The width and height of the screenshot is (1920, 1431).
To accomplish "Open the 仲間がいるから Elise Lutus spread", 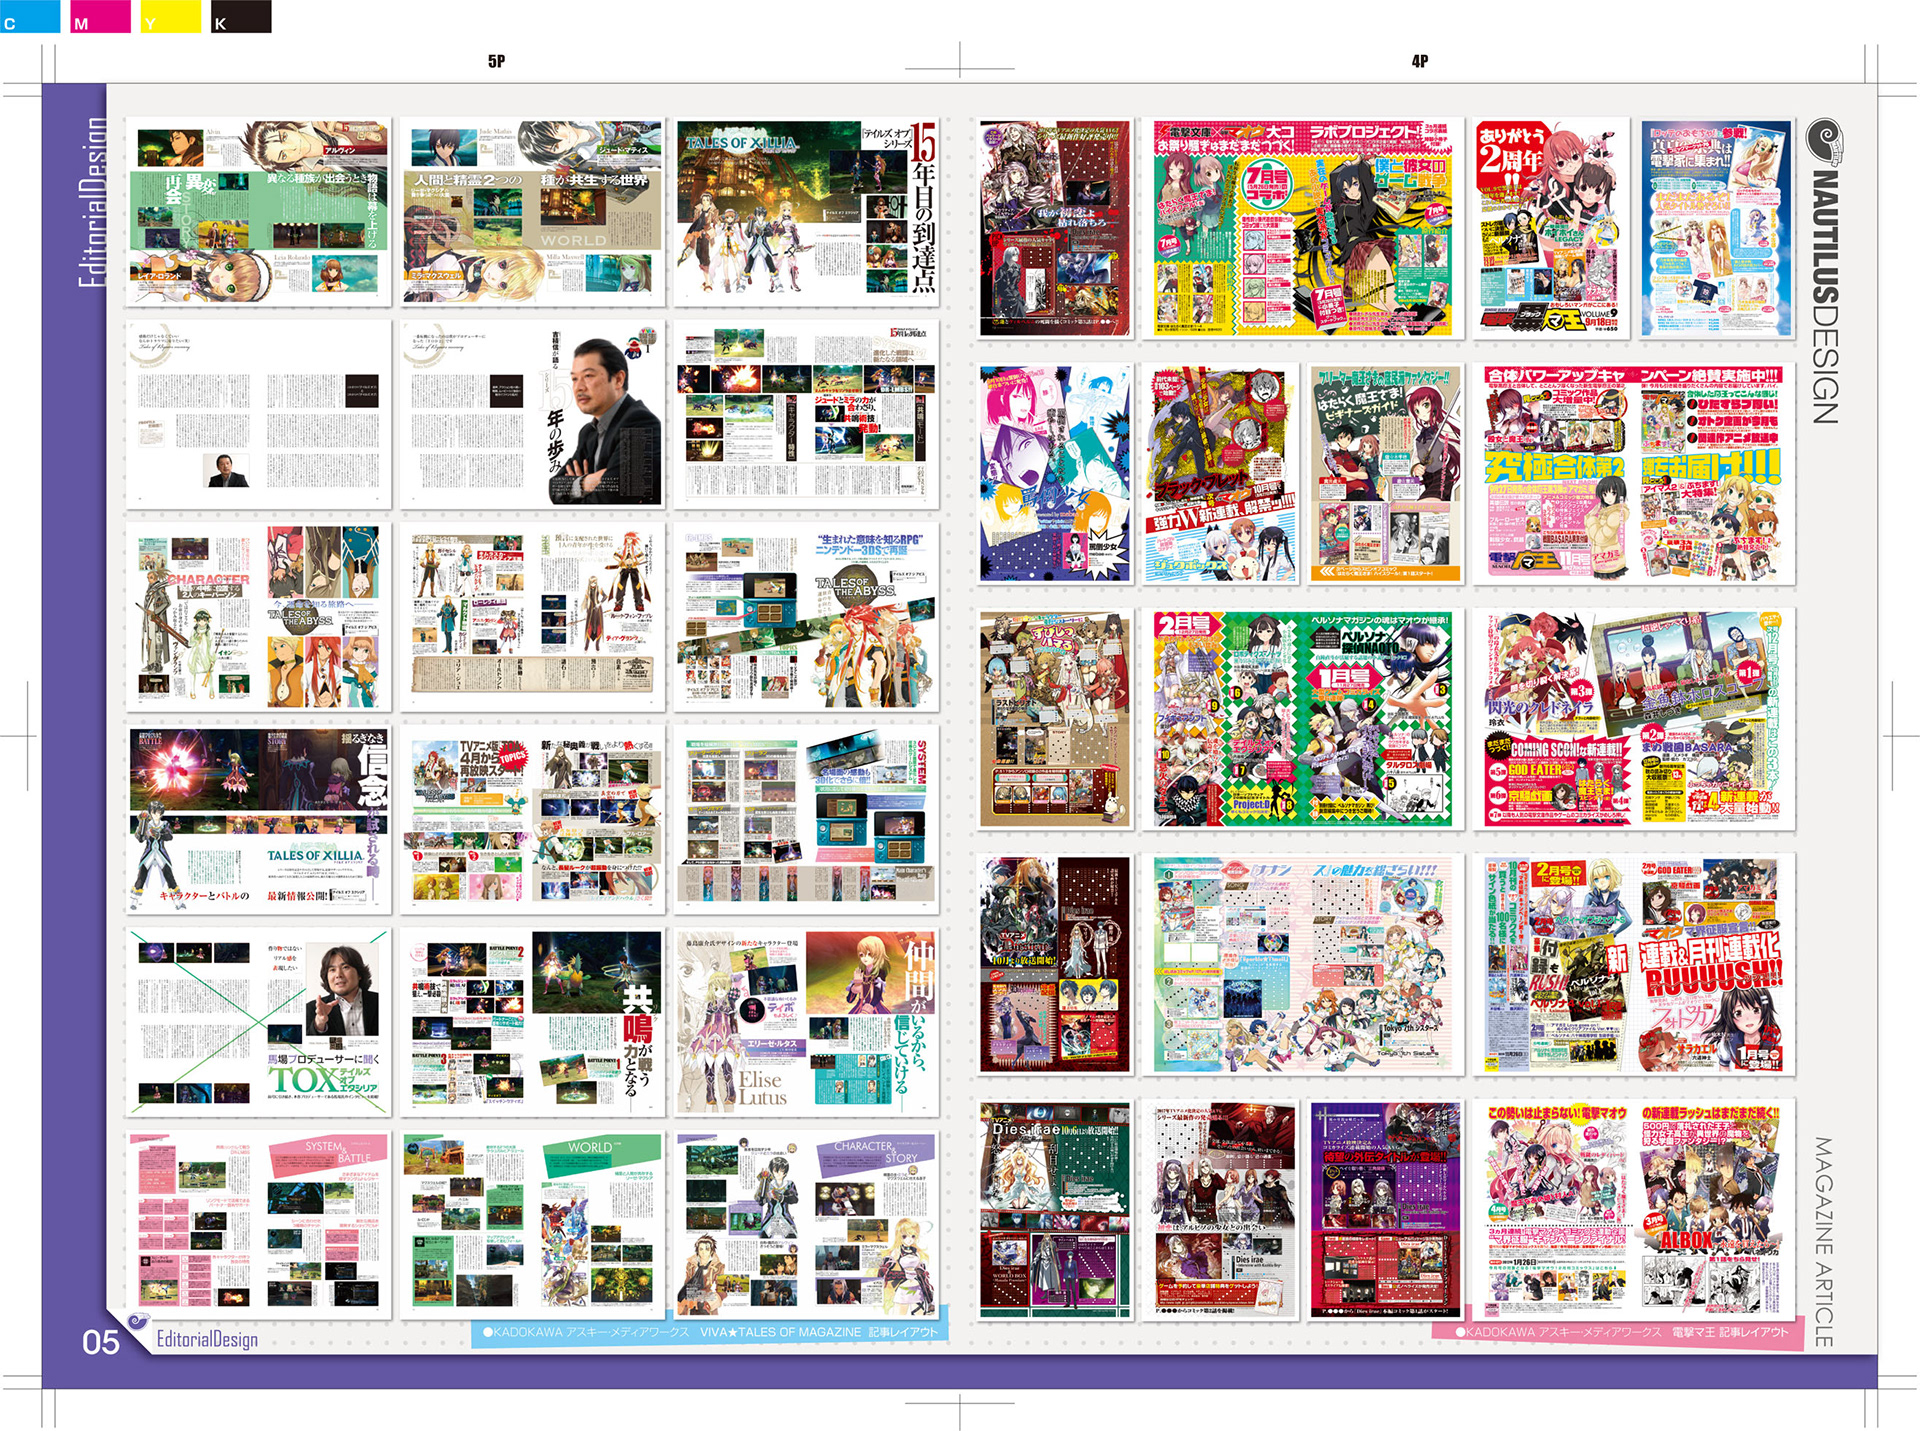I will pos(806,1022).
